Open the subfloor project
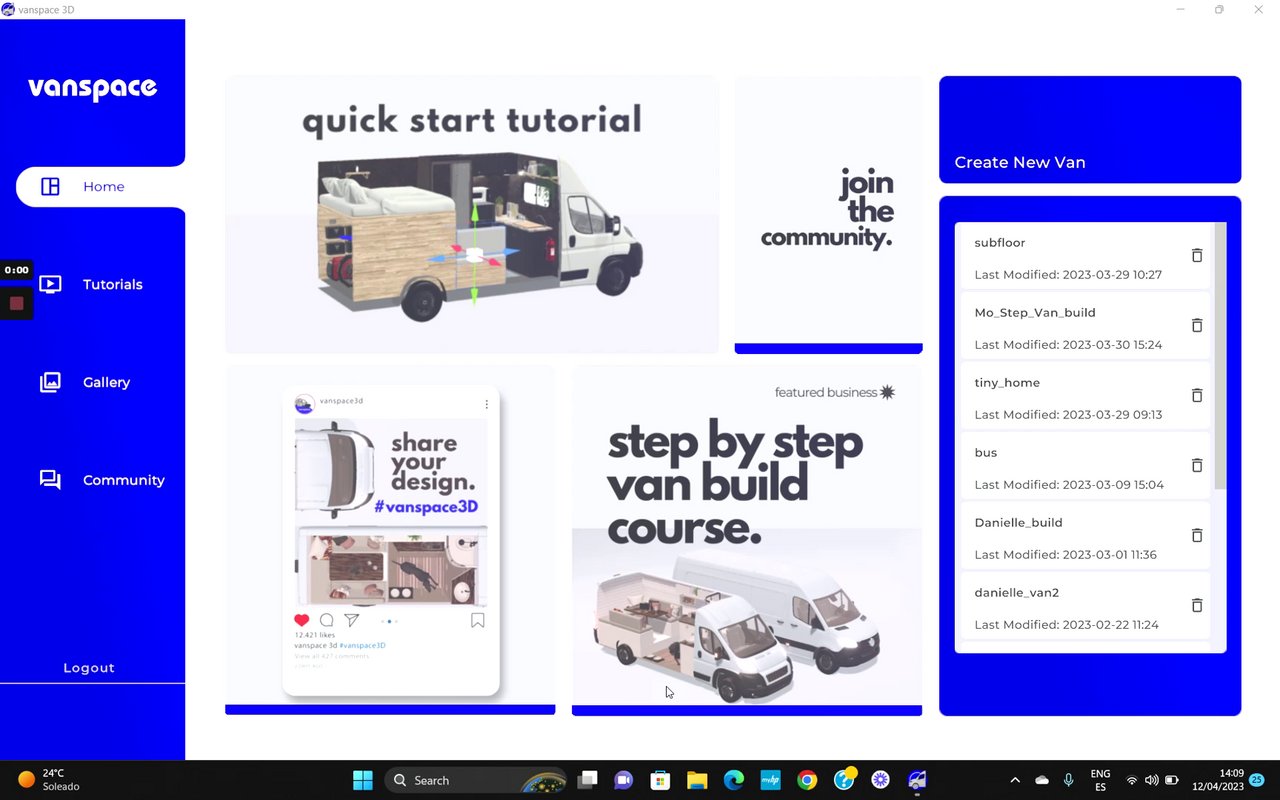1280x800 pixels. pyautogui.click(x=1083, y=256)
